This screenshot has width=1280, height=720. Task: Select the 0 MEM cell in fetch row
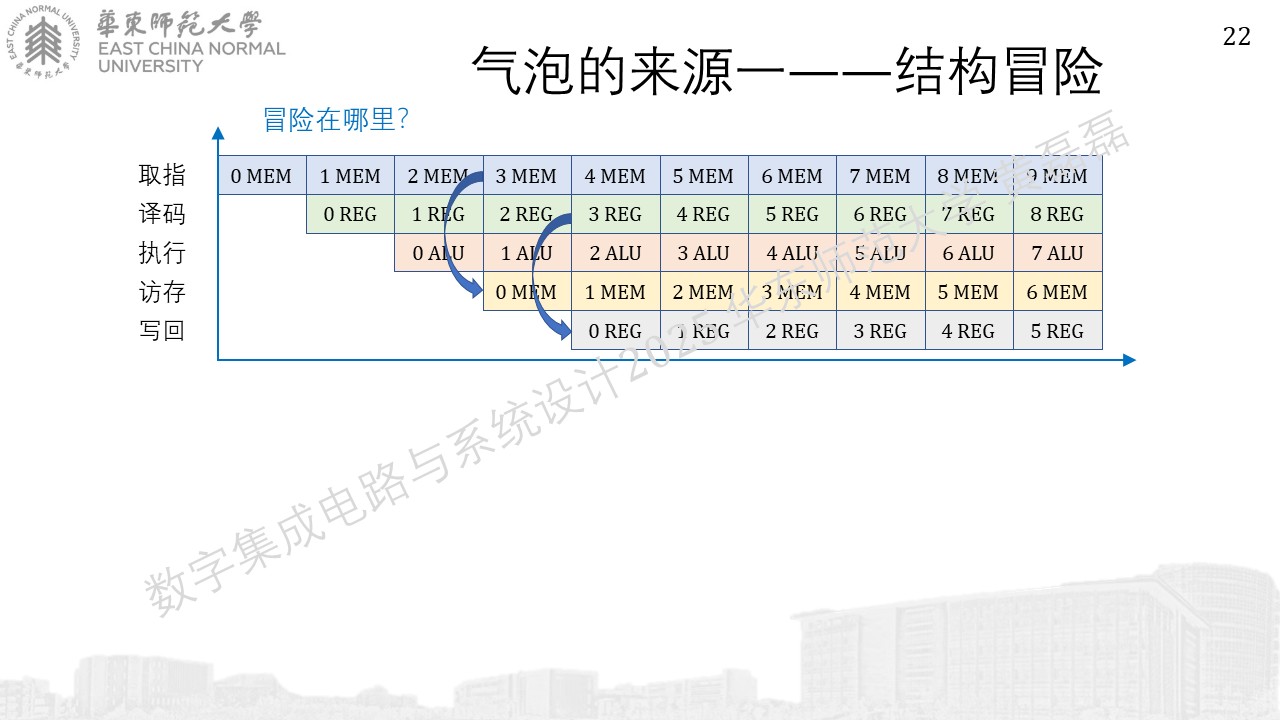(x=262, y=176)
